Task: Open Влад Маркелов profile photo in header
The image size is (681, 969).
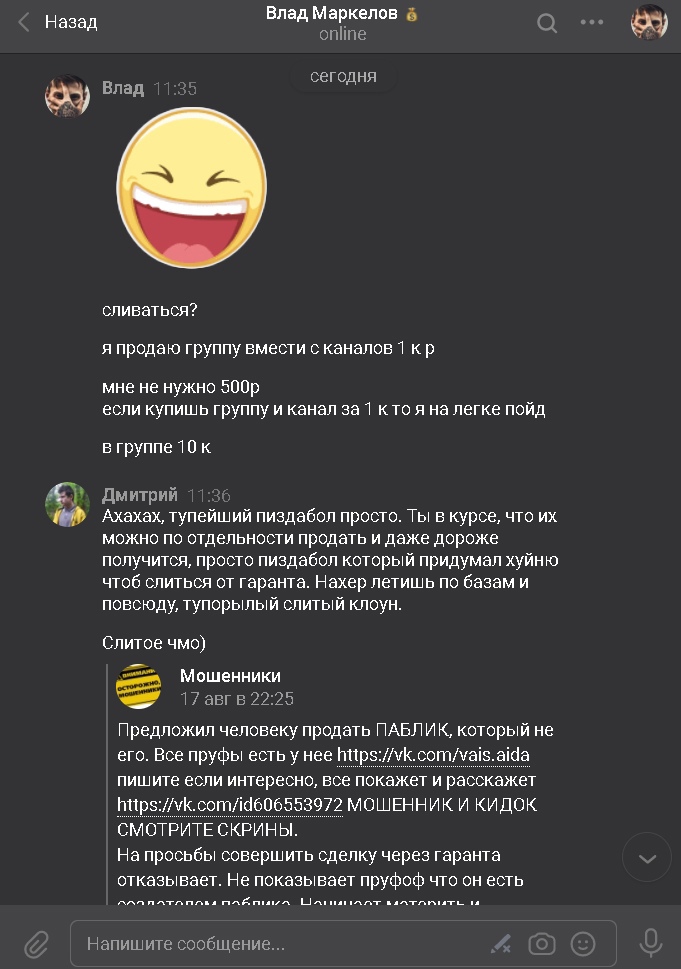Action: tap(649, 22)
